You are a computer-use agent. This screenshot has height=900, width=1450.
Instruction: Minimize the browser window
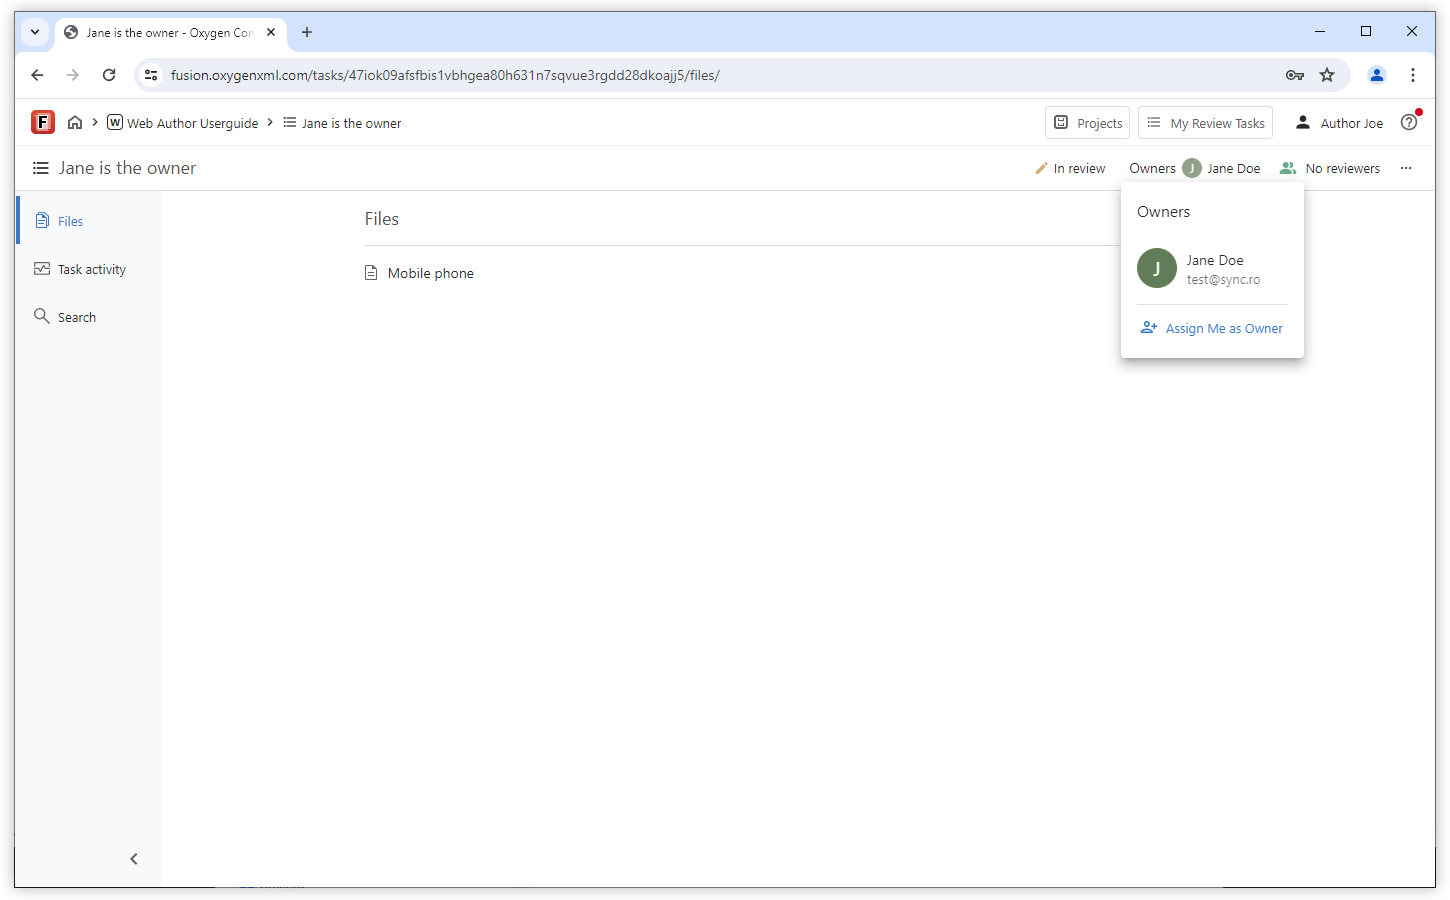1320,32
